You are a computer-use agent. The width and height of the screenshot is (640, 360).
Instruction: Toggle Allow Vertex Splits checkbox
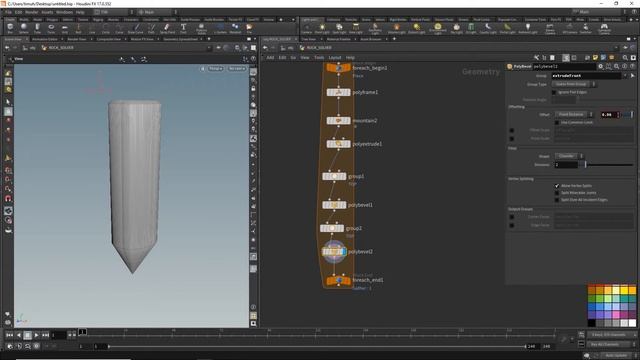tap(557, 186)
